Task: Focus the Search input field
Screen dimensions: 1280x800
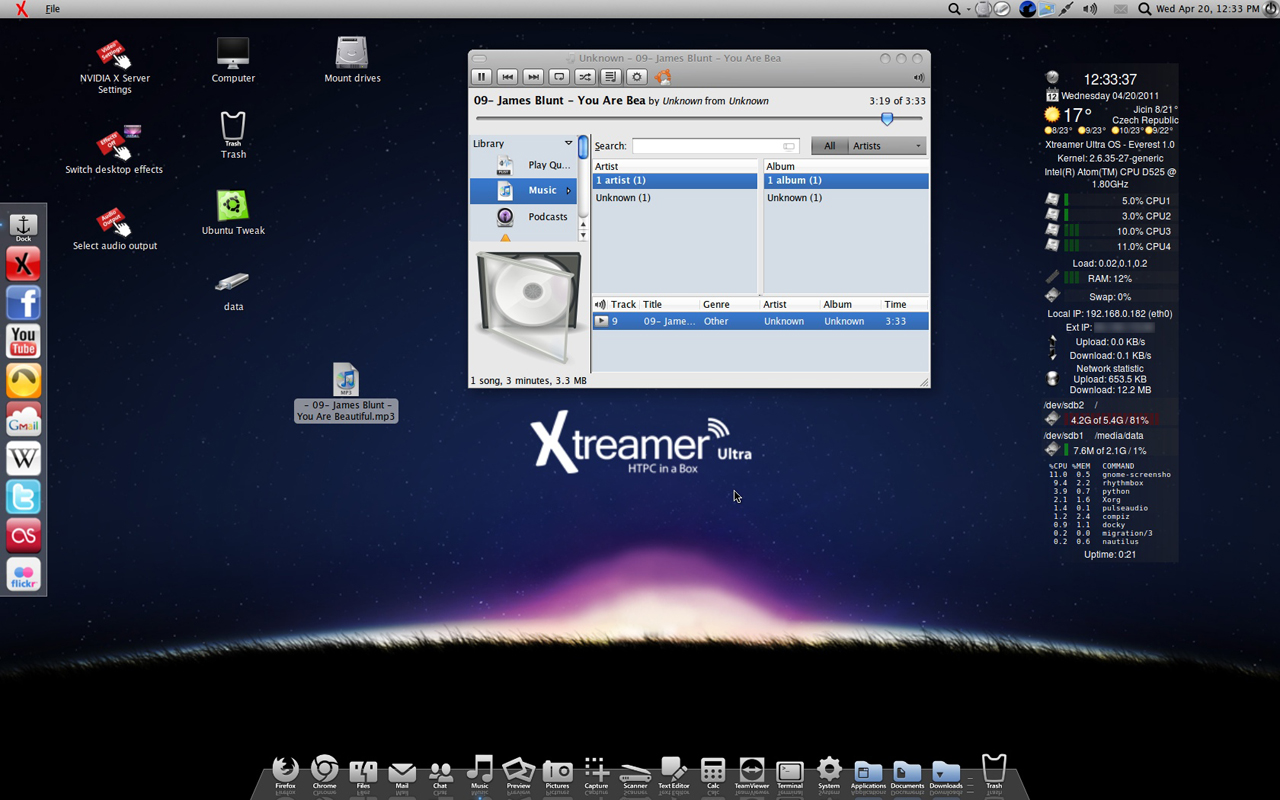Action: click(x=715, y=146)
